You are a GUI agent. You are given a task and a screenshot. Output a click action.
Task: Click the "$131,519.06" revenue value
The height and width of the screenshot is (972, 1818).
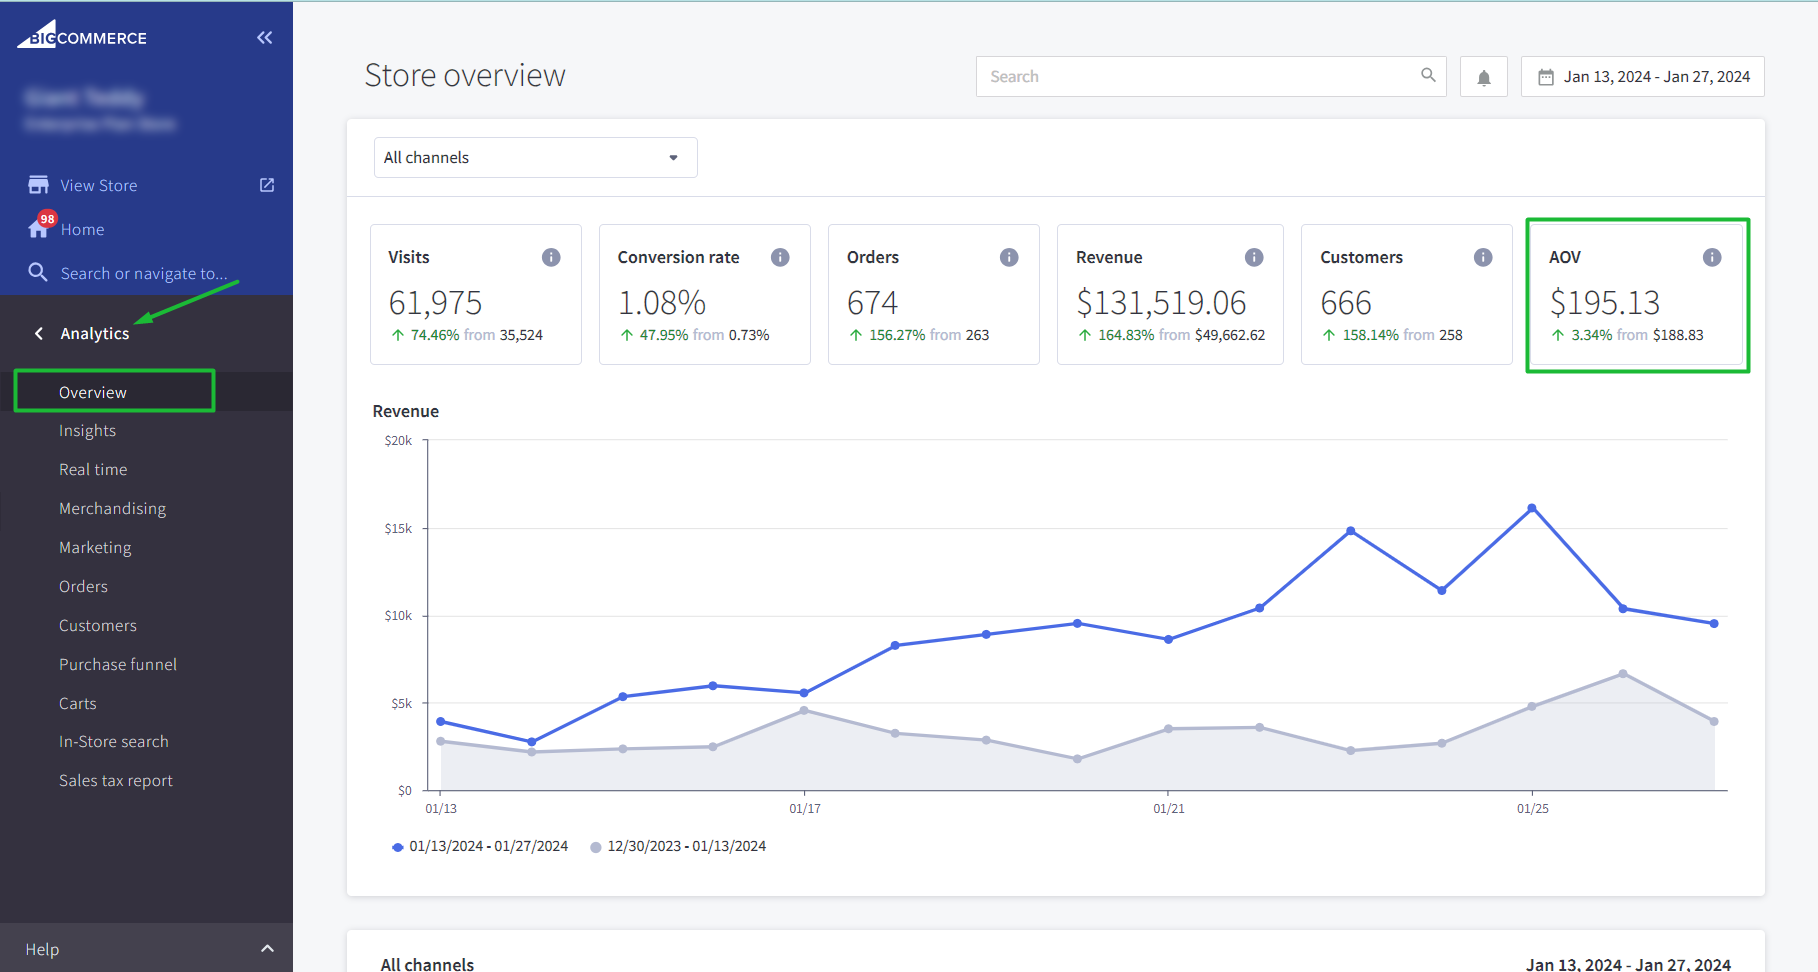(1161, 302)
